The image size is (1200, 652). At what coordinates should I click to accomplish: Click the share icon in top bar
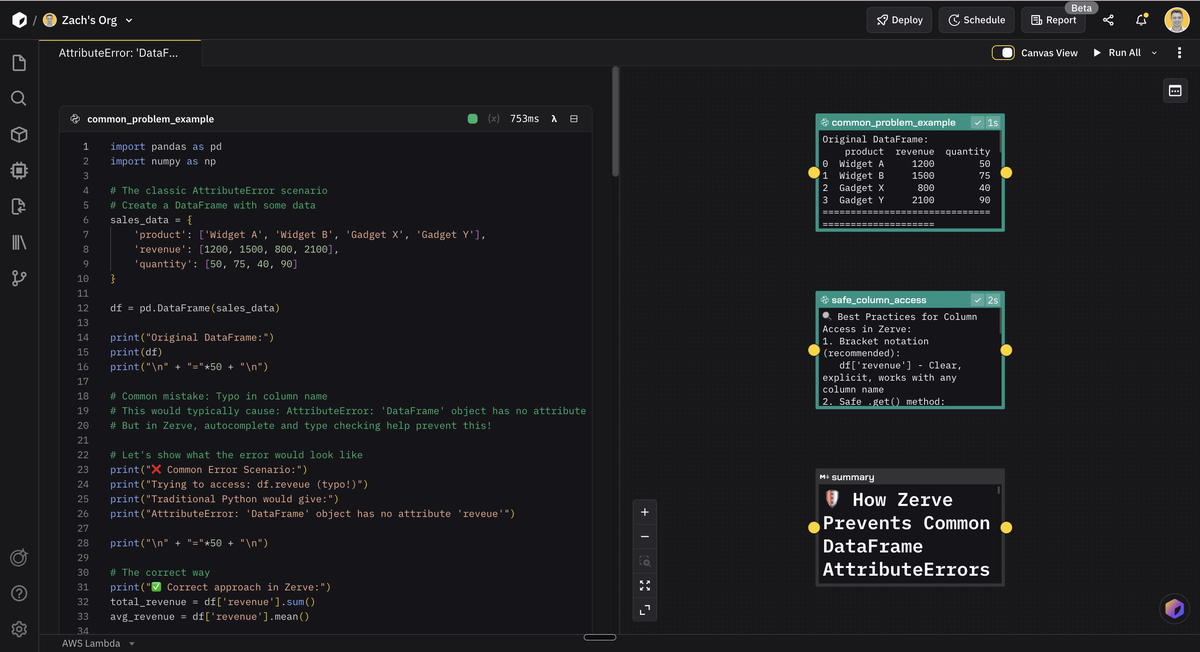point(1108,20)
